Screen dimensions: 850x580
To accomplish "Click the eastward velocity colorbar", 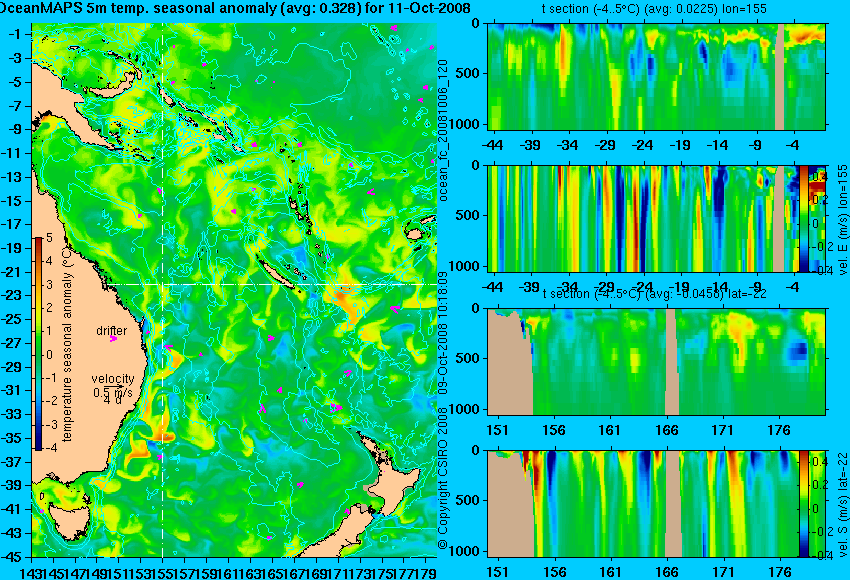I will 804,218.
